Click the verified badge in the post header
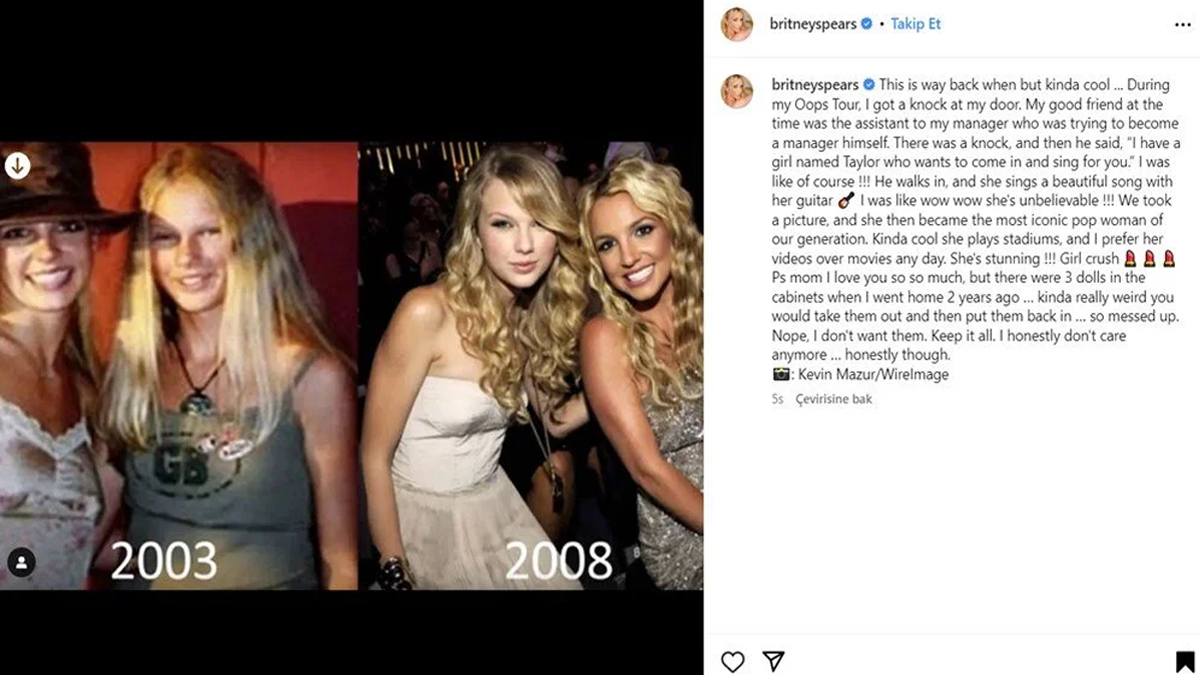 [867, 24]
